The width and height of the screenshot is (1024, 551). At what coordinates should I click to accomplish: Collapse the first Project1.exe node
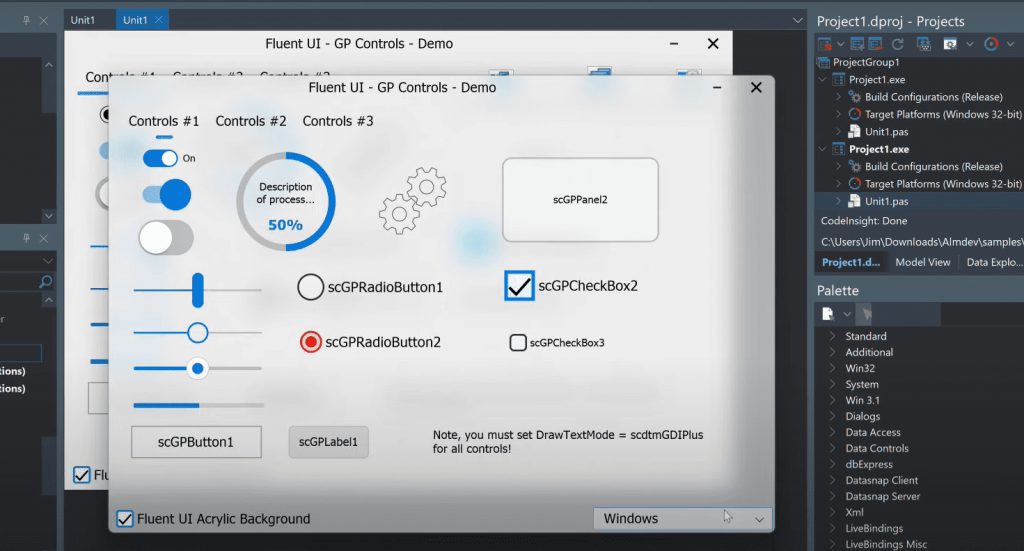pos(822,79)
